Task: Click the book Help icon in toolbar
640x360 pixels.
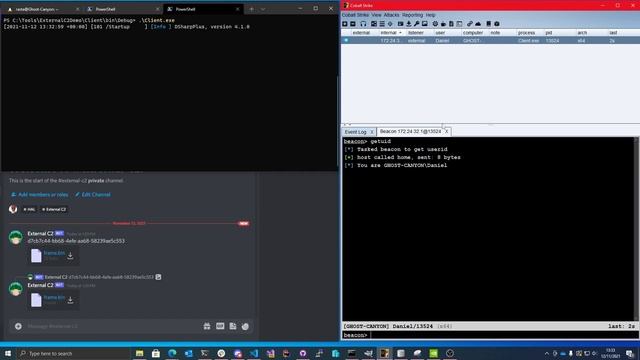Action: [x=488, y=24]
